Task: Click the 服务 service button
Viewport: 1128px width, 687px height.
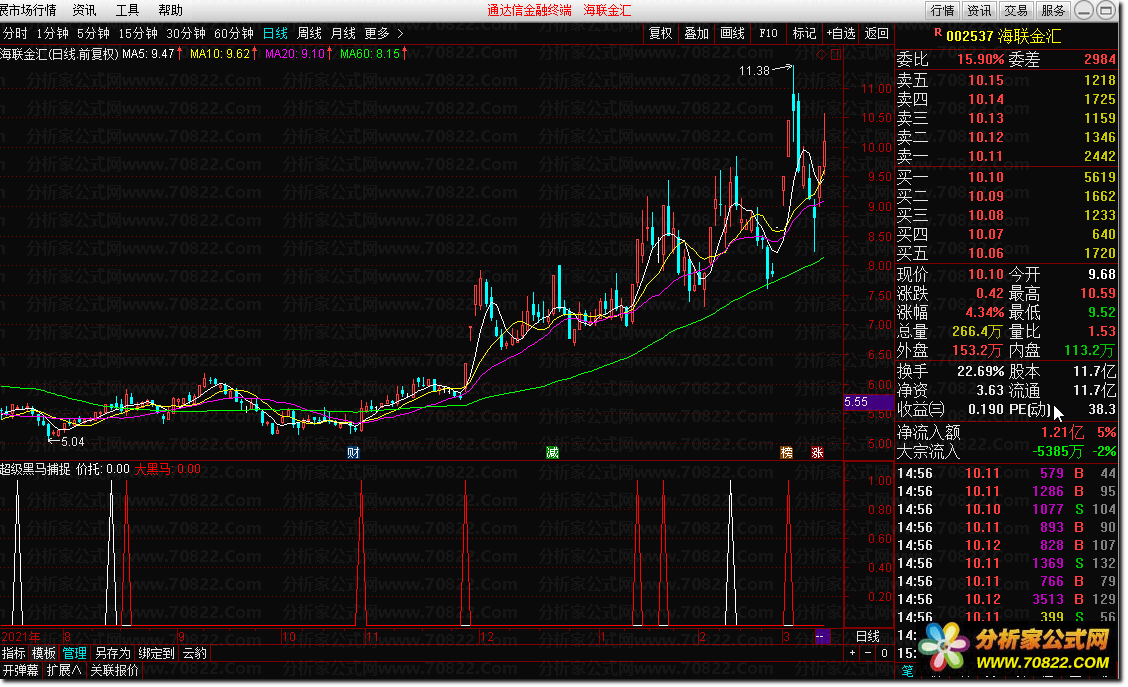Action: tap(1052, 10)
